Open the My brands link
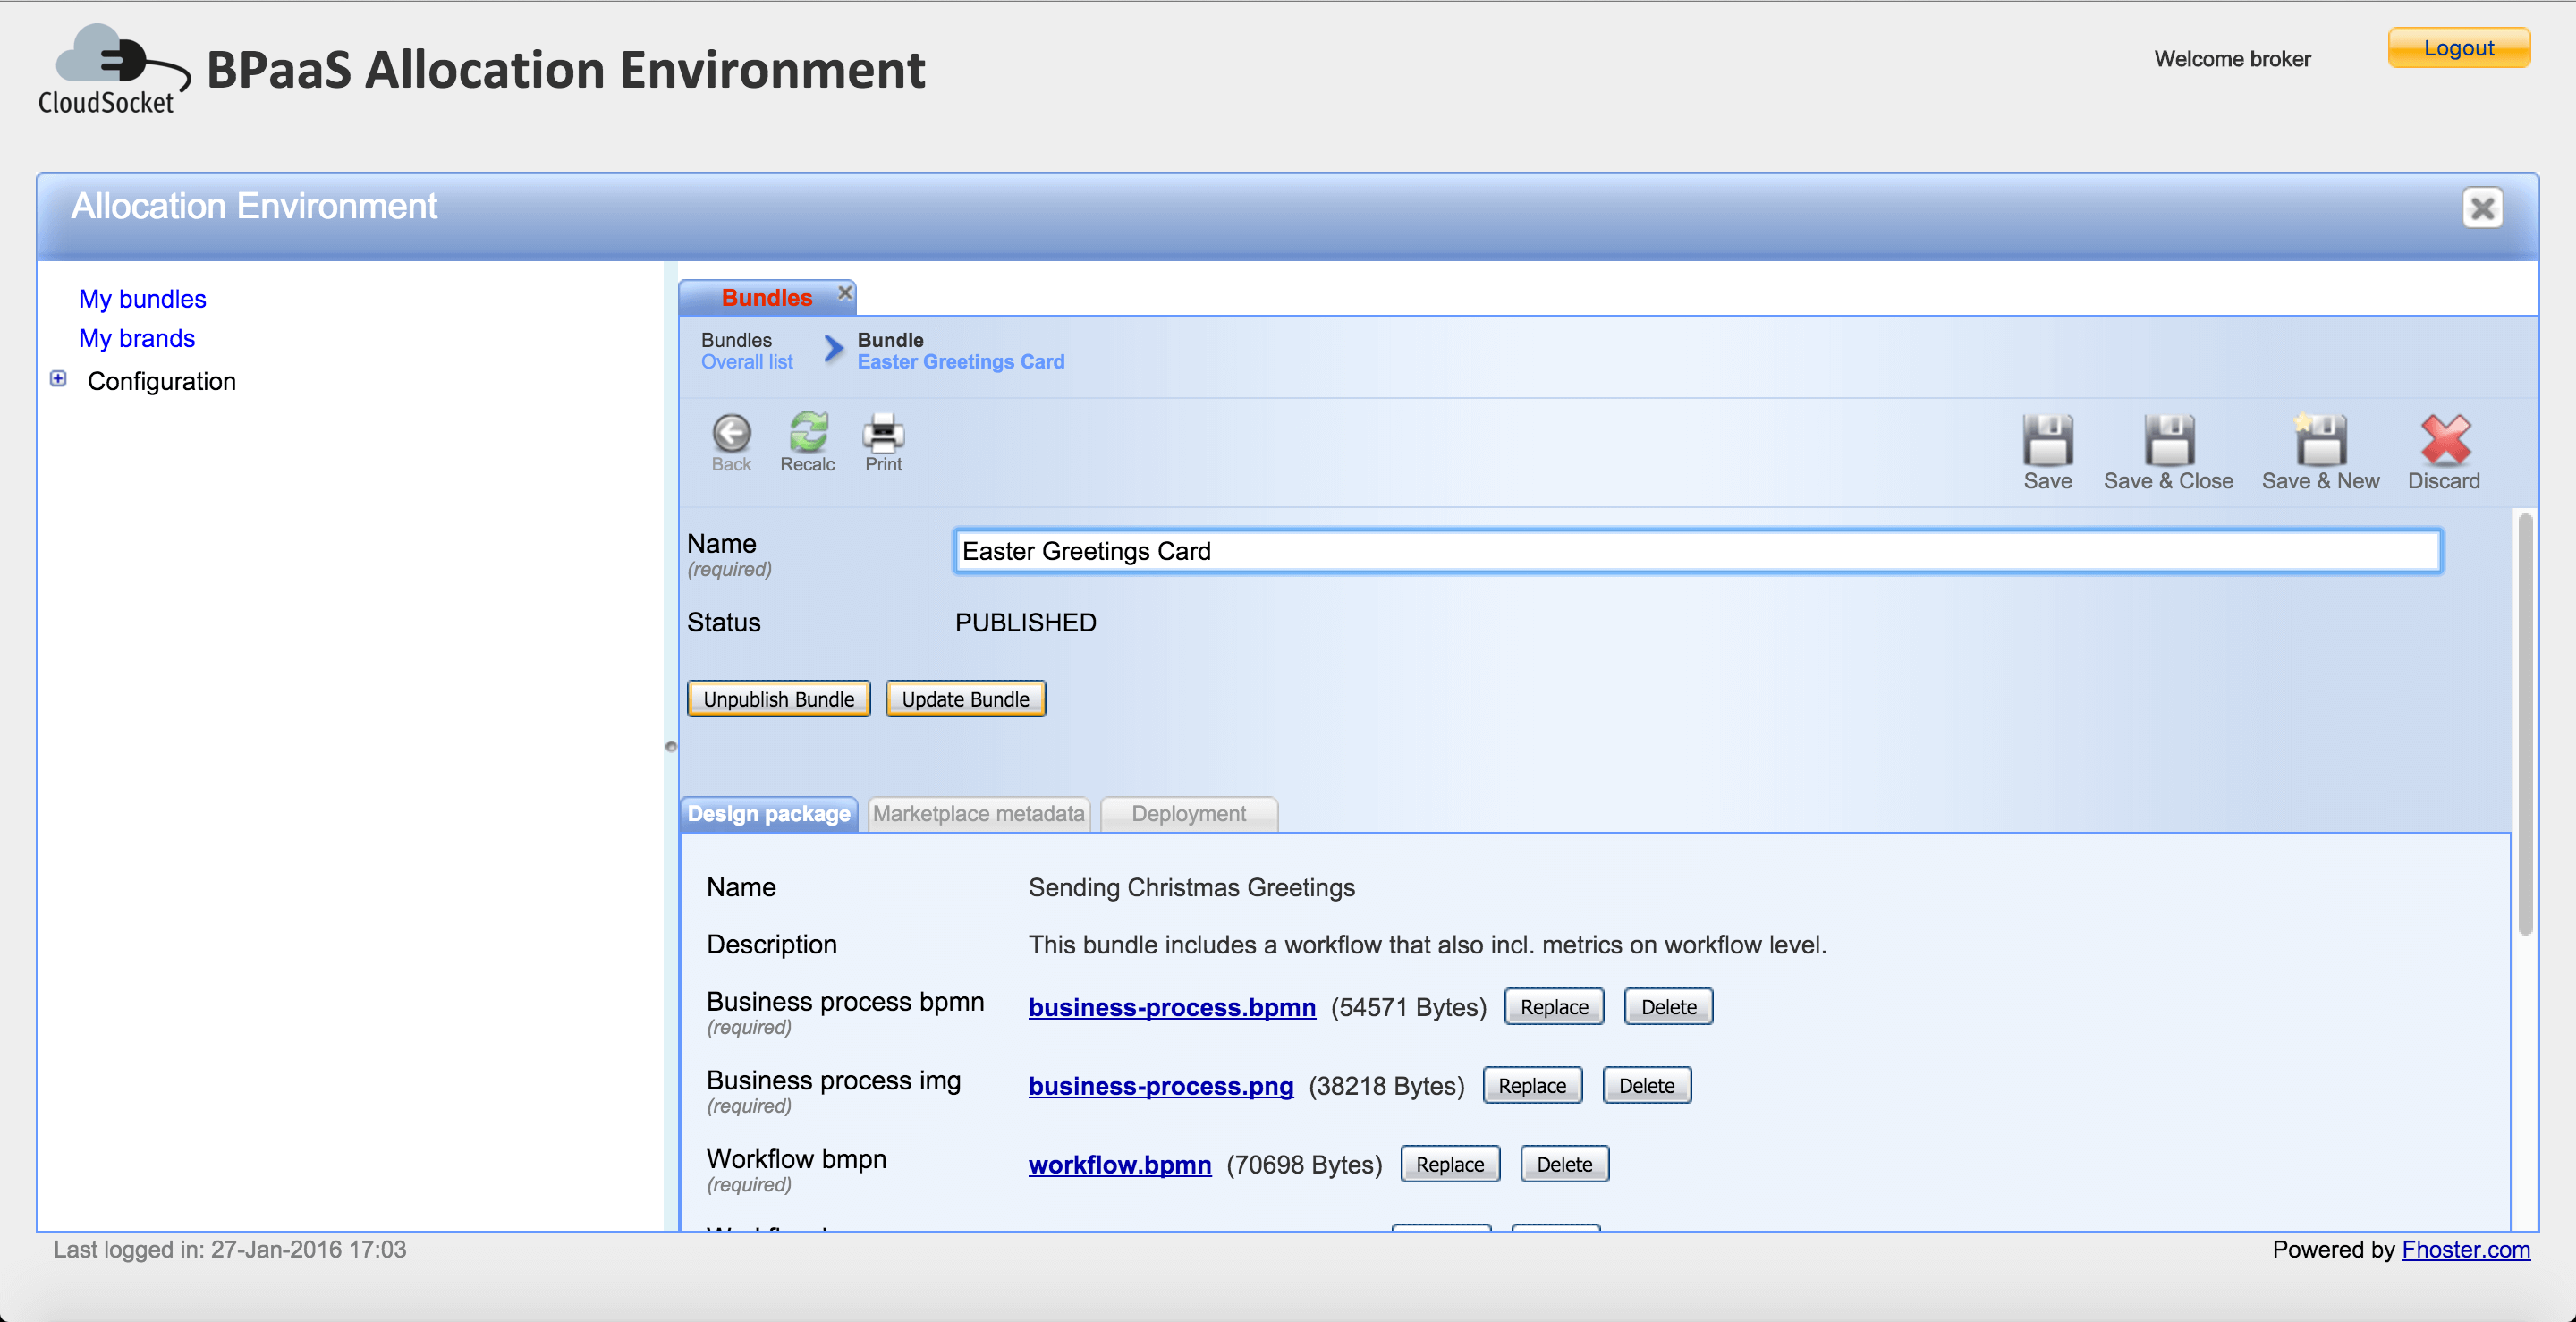 pos(137,339)
